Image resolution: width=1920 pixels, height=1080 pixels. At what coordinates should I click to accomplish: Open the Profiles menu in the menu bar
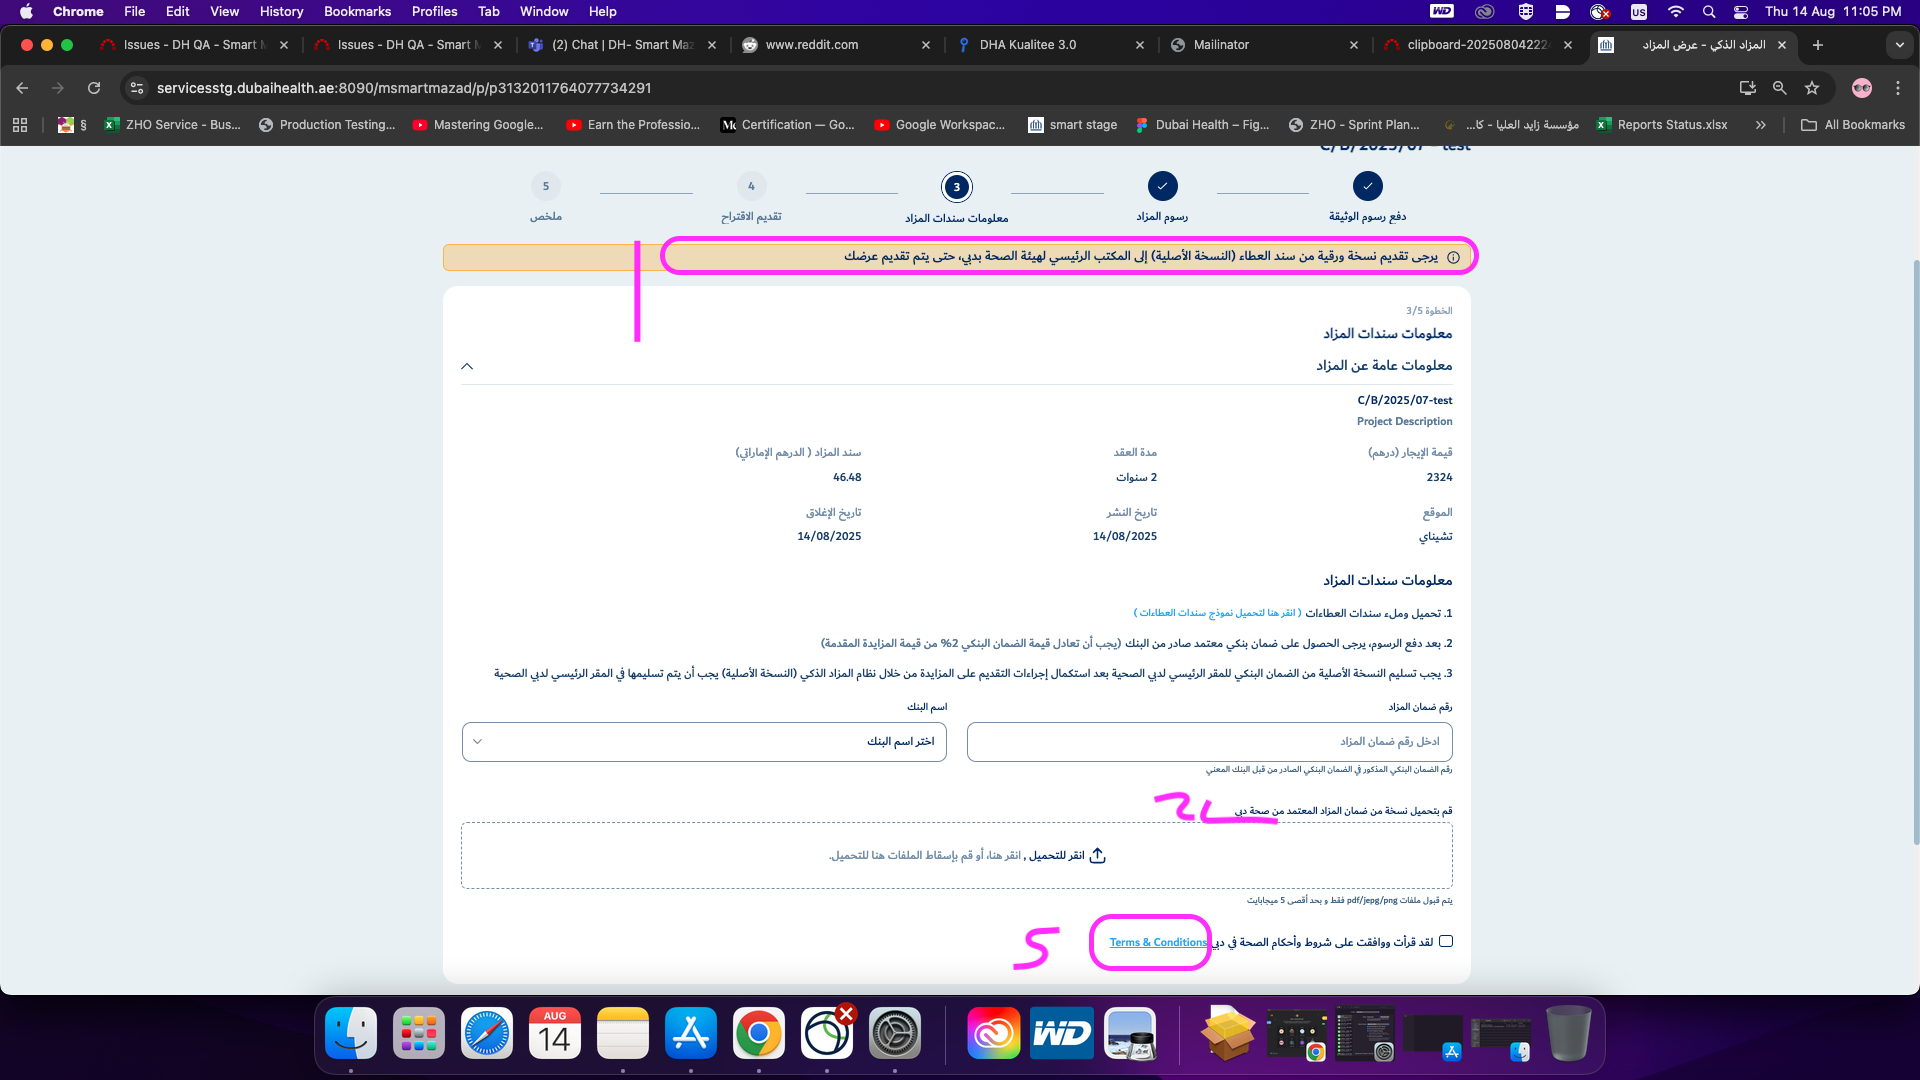[x=434, y=11]
